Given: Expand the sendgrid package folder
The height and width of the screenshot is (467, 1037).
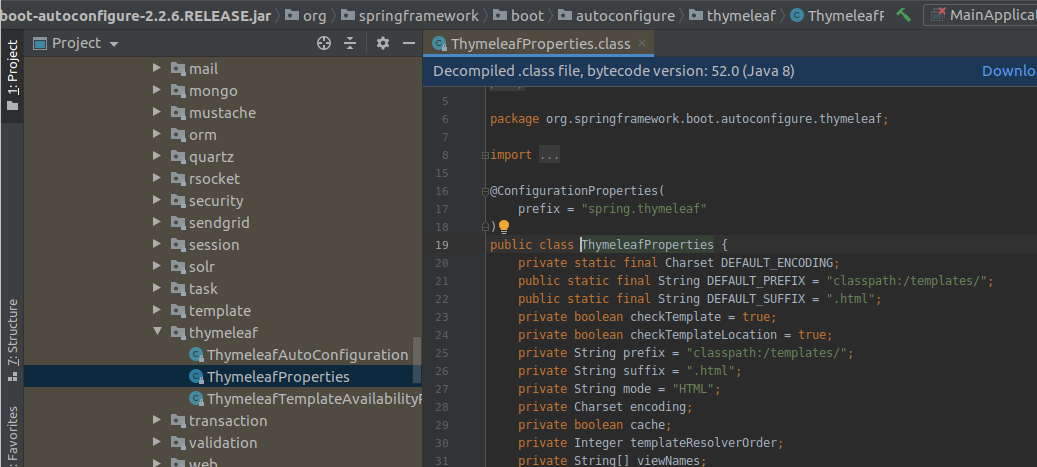Looking at the screenshot, I should pyautogui.click(x=157, y=222).
